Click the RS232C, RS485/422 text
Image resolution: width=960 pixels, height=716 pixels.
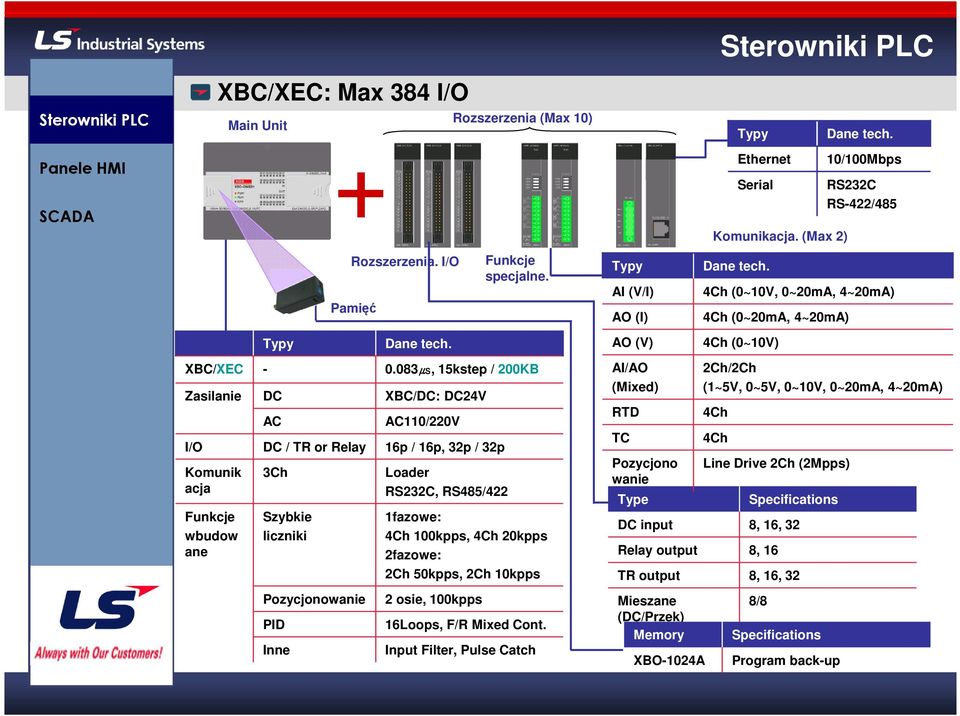(446, 491)
